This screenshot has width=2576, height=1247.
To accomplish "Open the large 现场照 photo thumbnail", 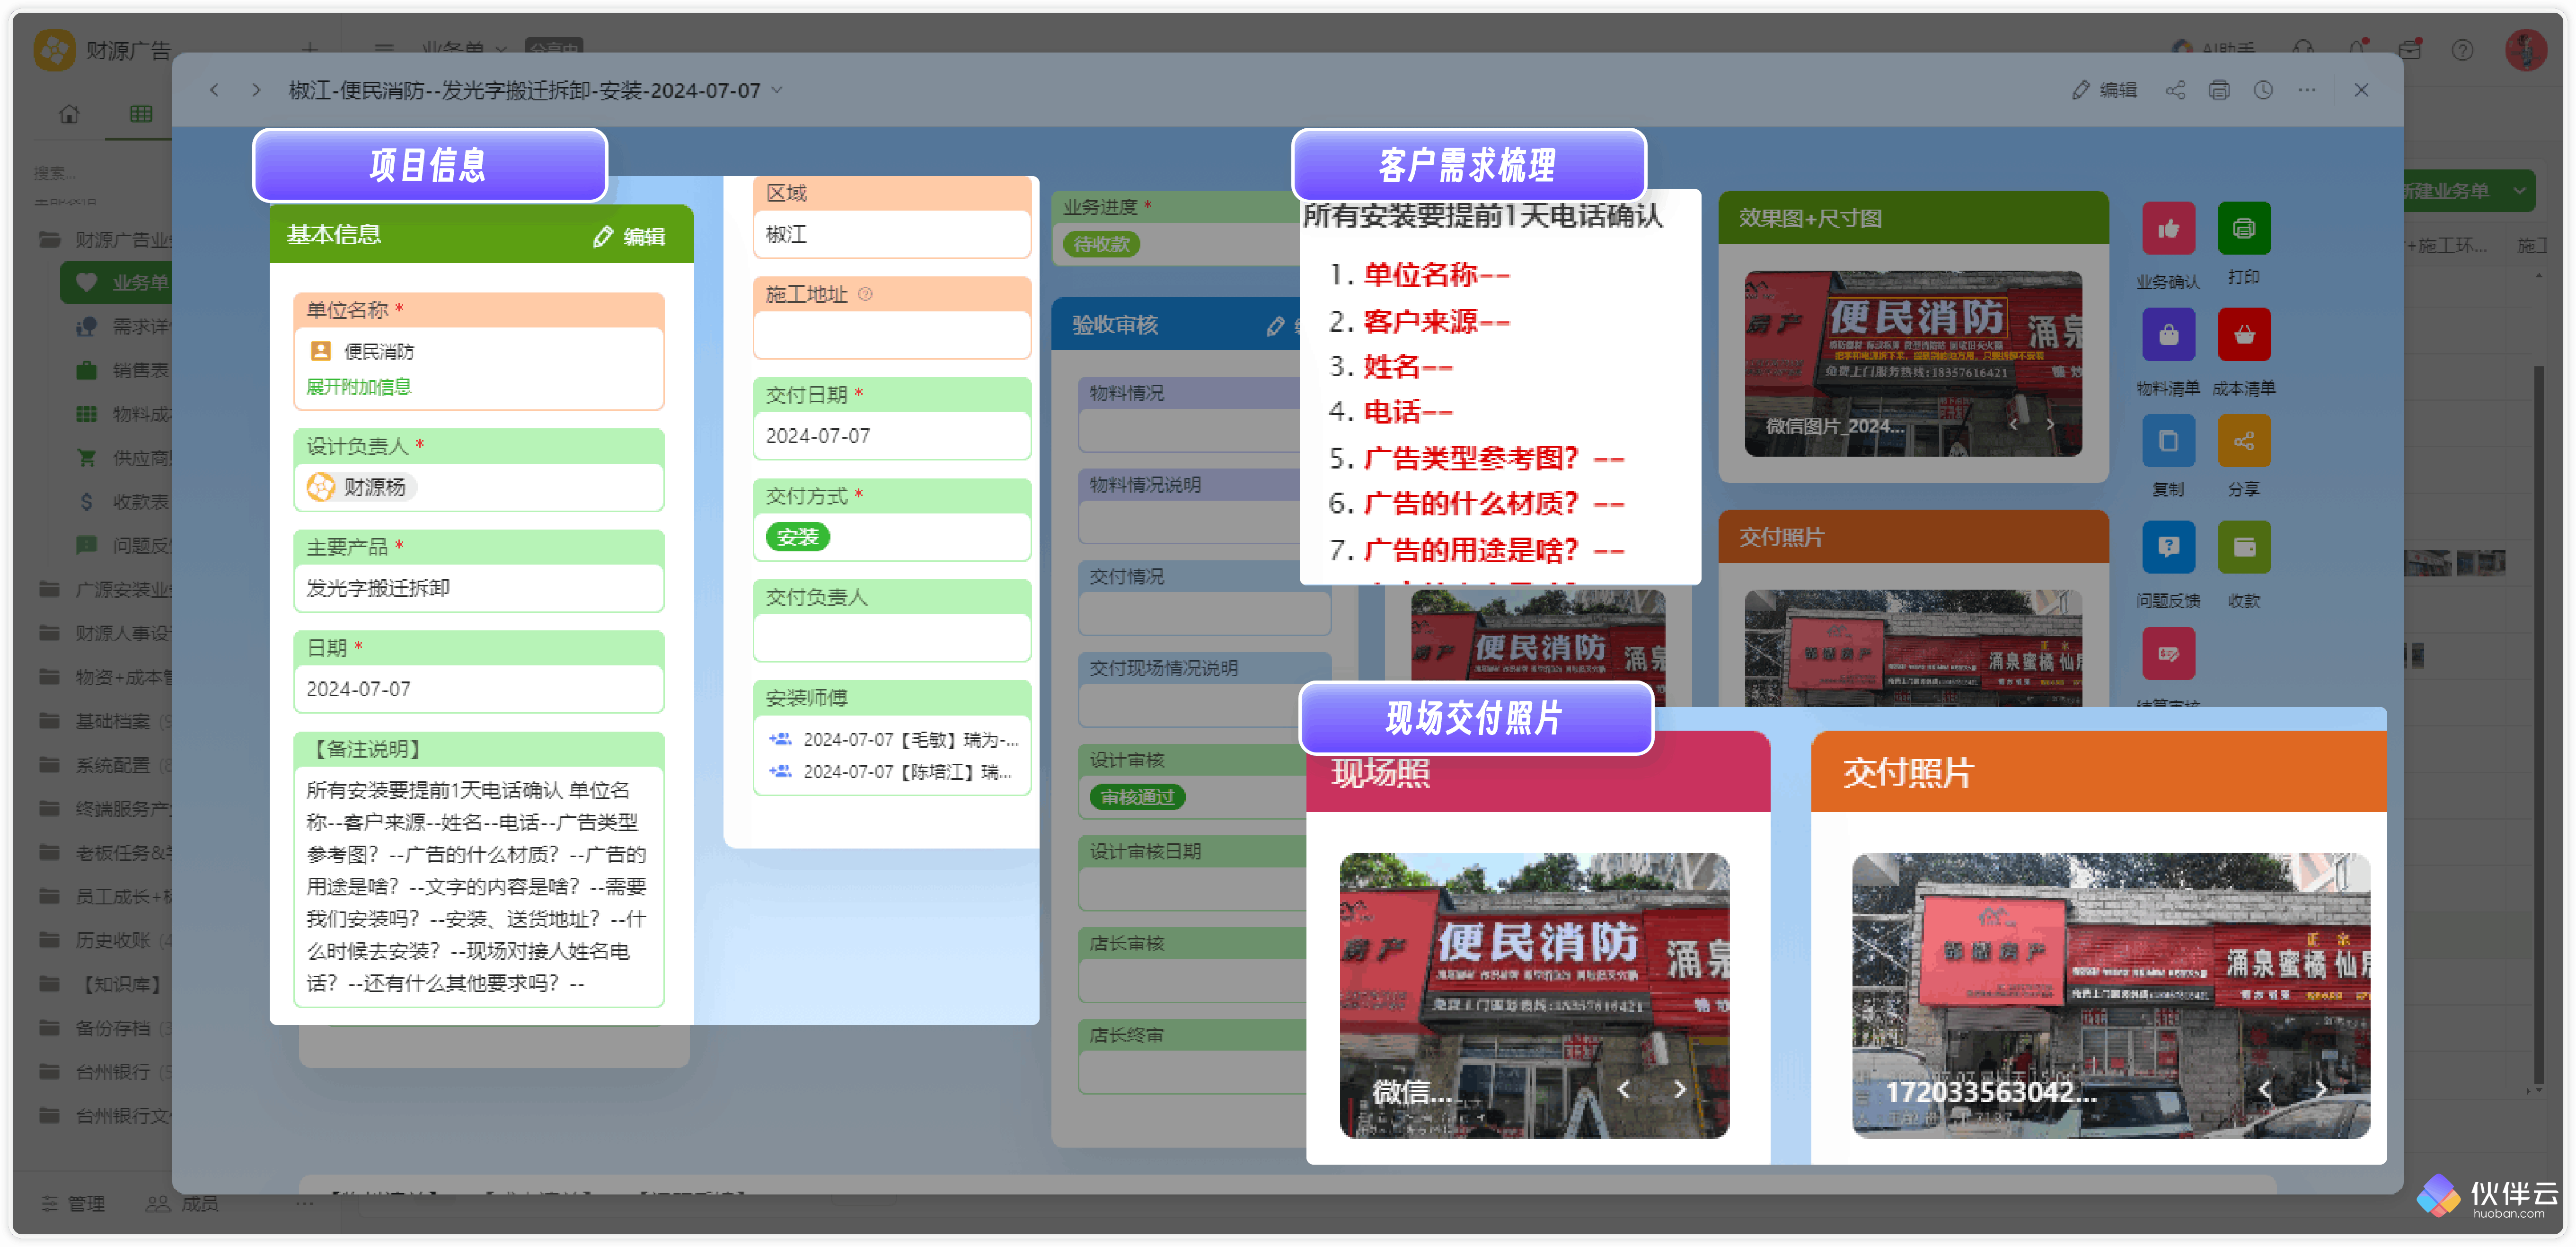I will (1534, 996).
